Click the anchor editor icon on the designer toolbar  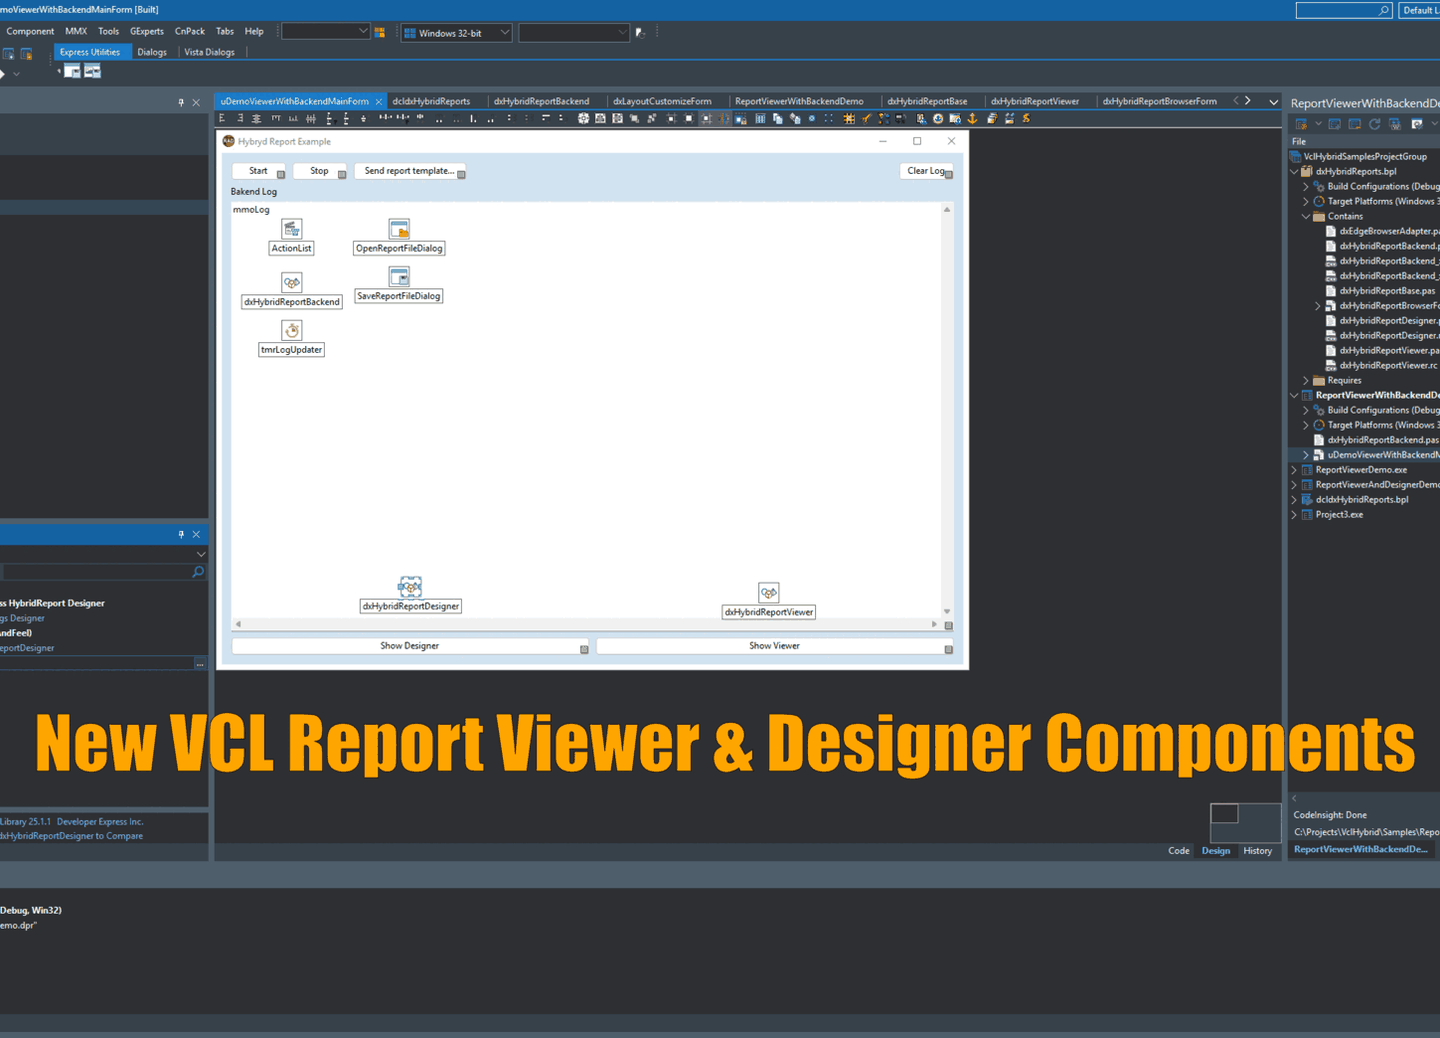tap(970, 118)
